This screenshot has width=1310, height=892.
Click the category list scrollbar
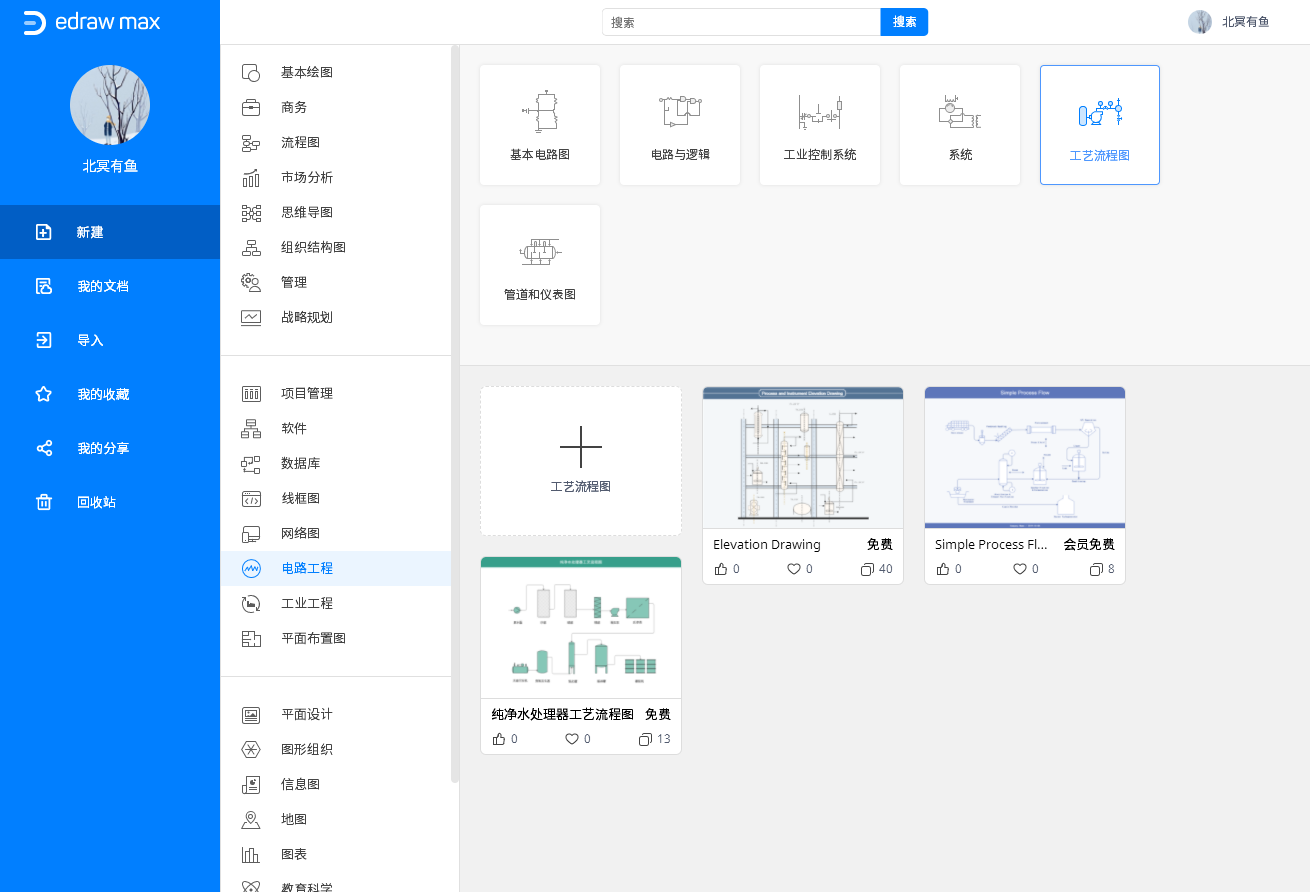coord(455,400)
